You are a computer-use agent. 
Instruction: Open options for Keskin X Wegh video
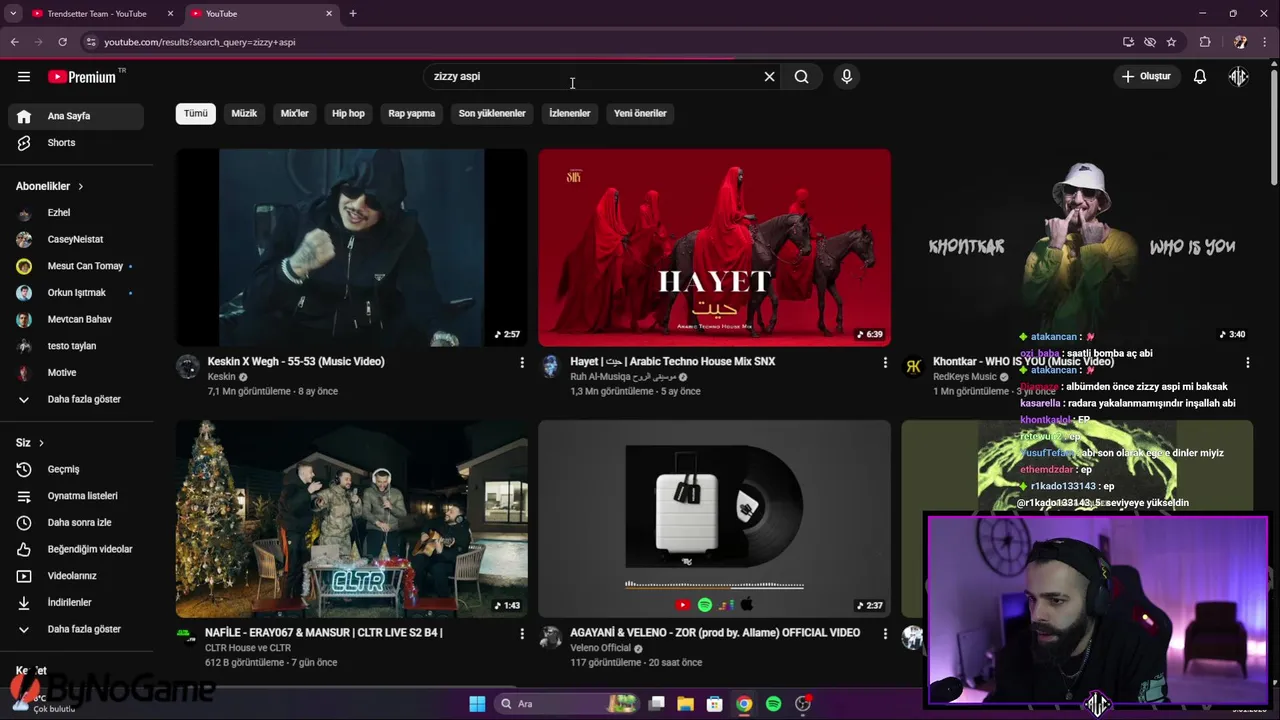click(x=521, y=362)
